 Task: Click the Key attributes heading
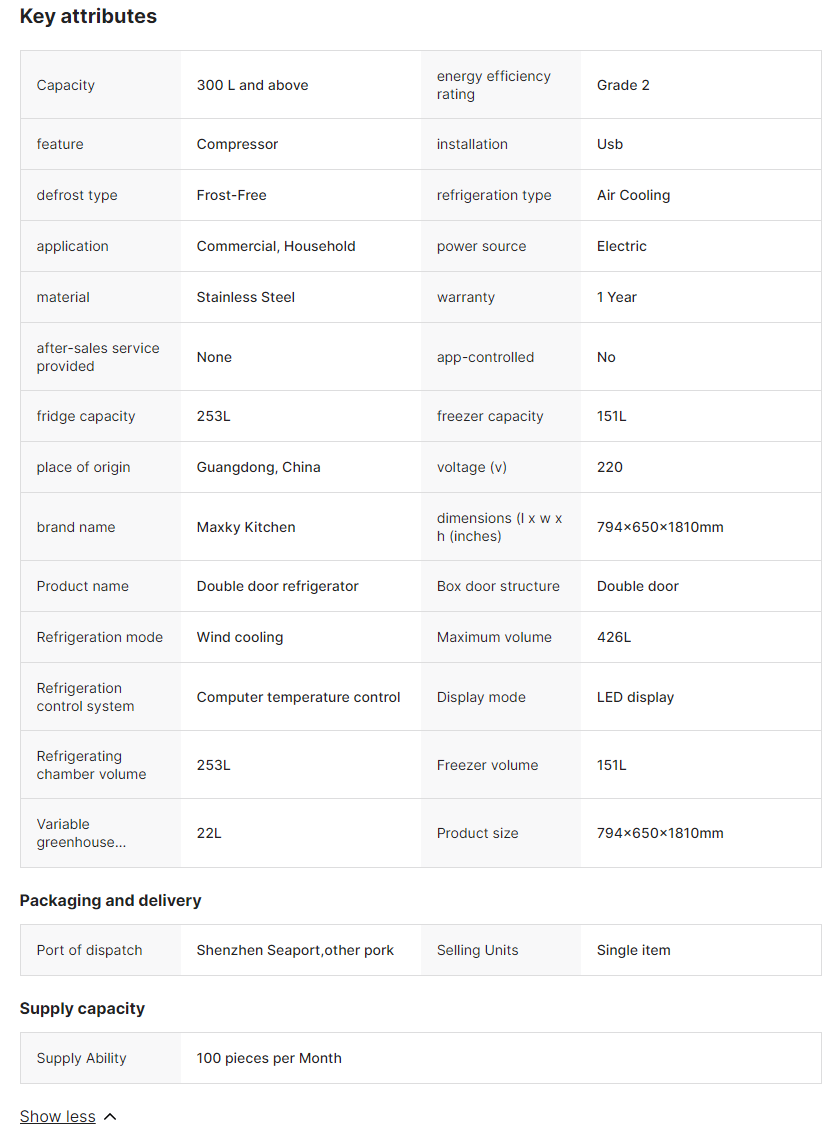(x=88, y=16)
